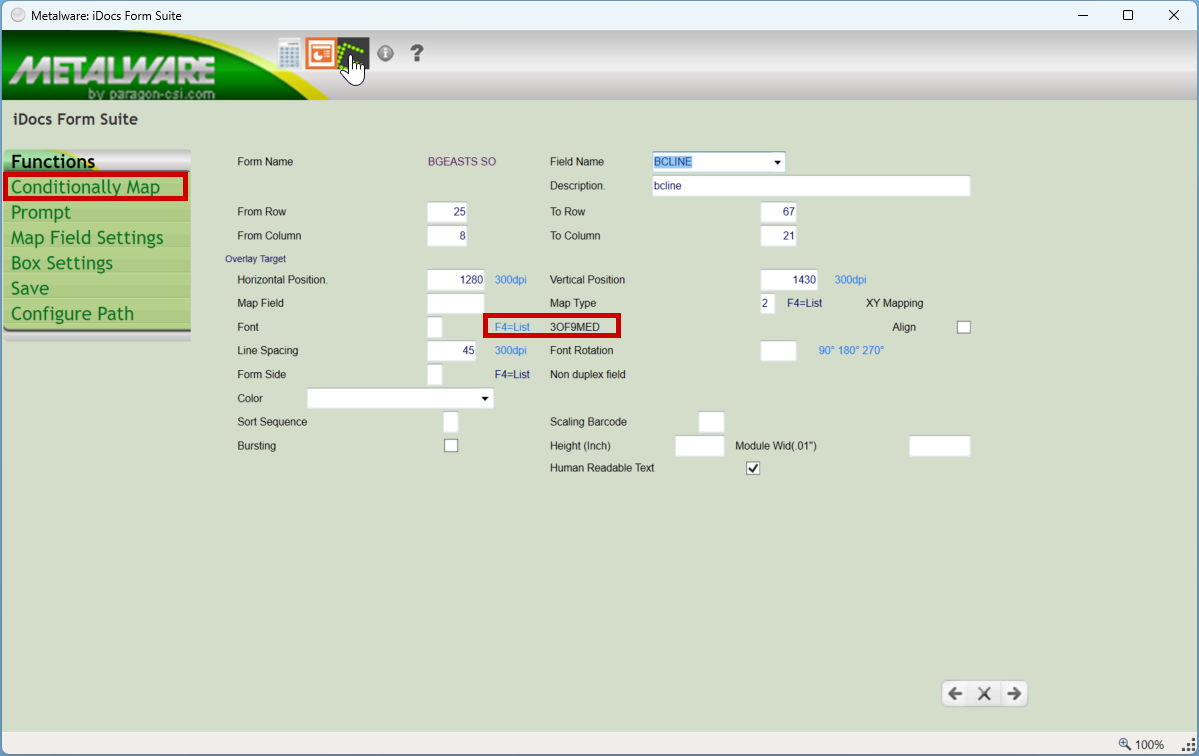The height and width of the screenshot is (756, 1199).
Task: Click the Sort Sequence input box
Action: click(x=451, y=422)
